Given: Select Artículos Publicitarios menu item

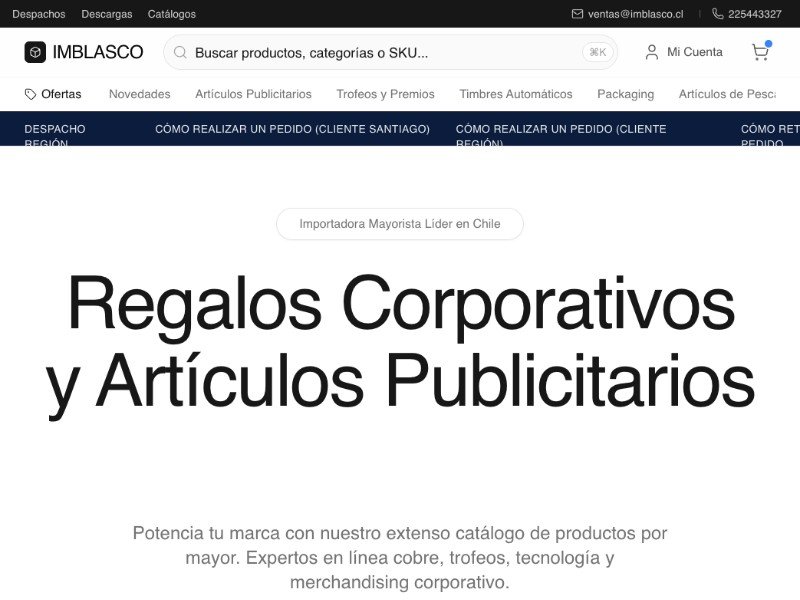Looking at the screenshot, I should click(253, 94).
